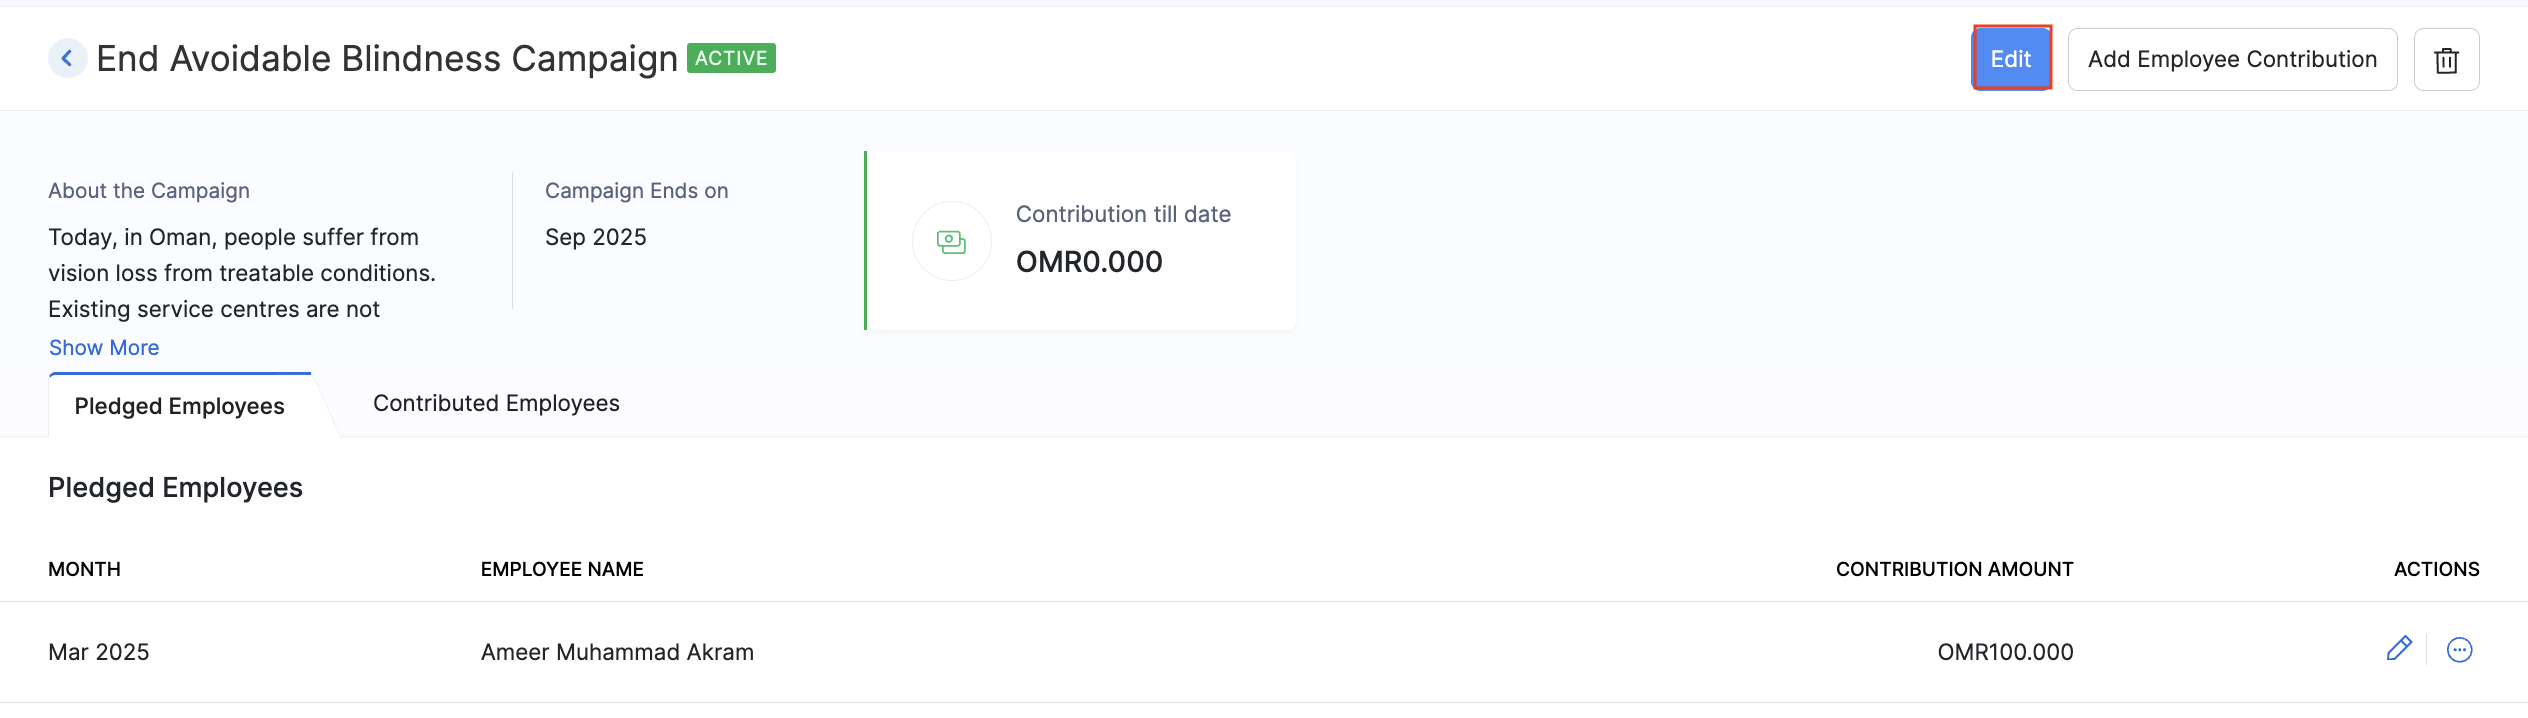This screenshot has width=2528, height=718.
Task: Expand campaign description with Show More
Action: coord(104,348)
